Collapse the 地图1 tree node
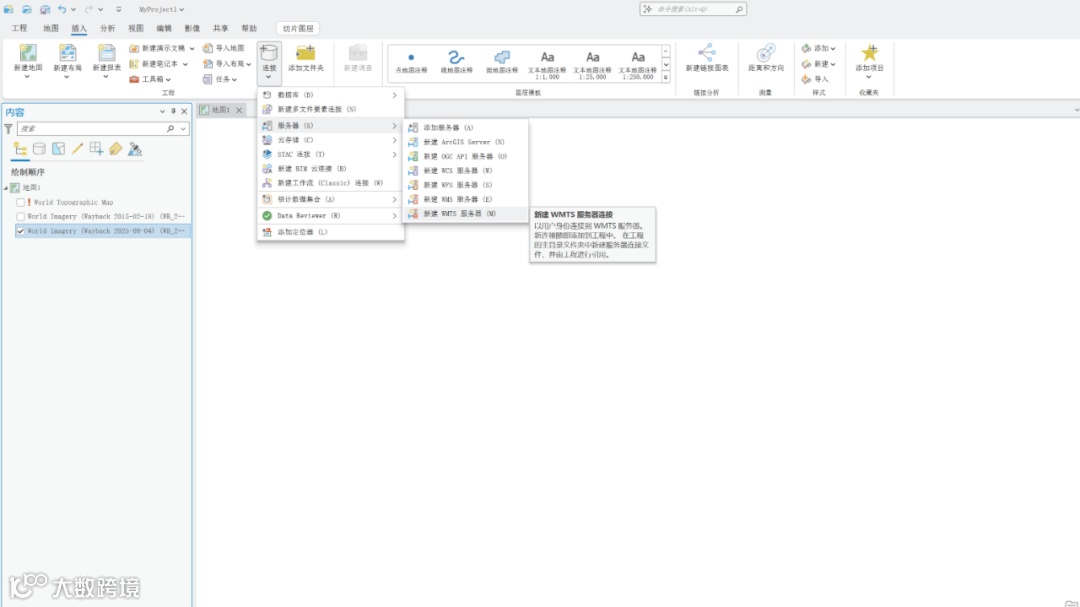The height and width of the screenshot is (607, 1080). pos(6,187)
